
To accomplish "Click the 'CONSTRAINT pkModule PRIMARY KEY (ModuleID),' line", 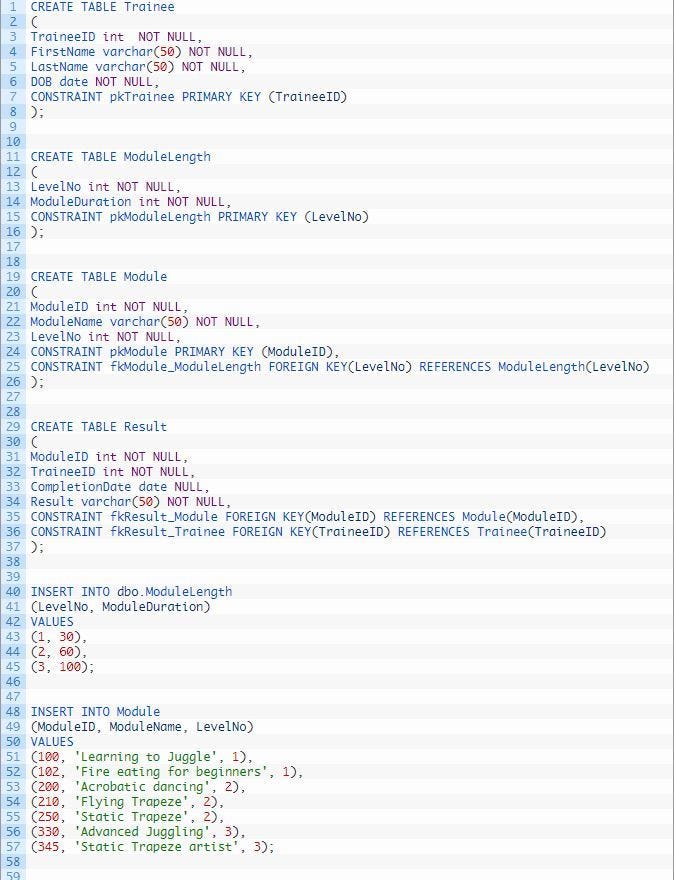I will (185, 352).
